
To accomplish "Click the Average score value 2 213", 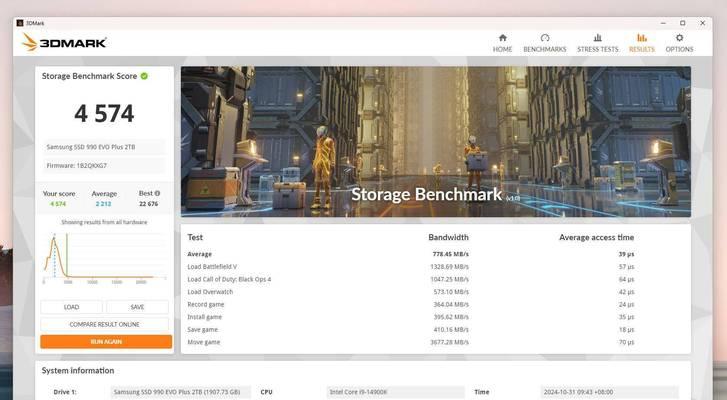I will pos(103,204).
